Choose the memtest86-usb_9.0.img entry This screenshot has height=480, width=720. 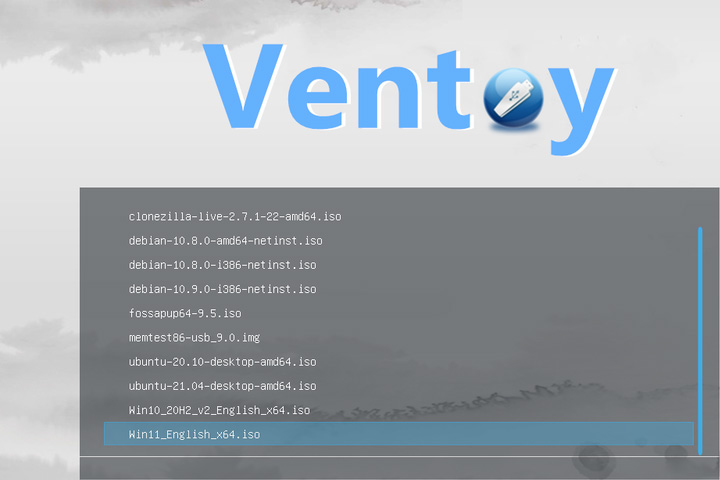coord(194,338)
